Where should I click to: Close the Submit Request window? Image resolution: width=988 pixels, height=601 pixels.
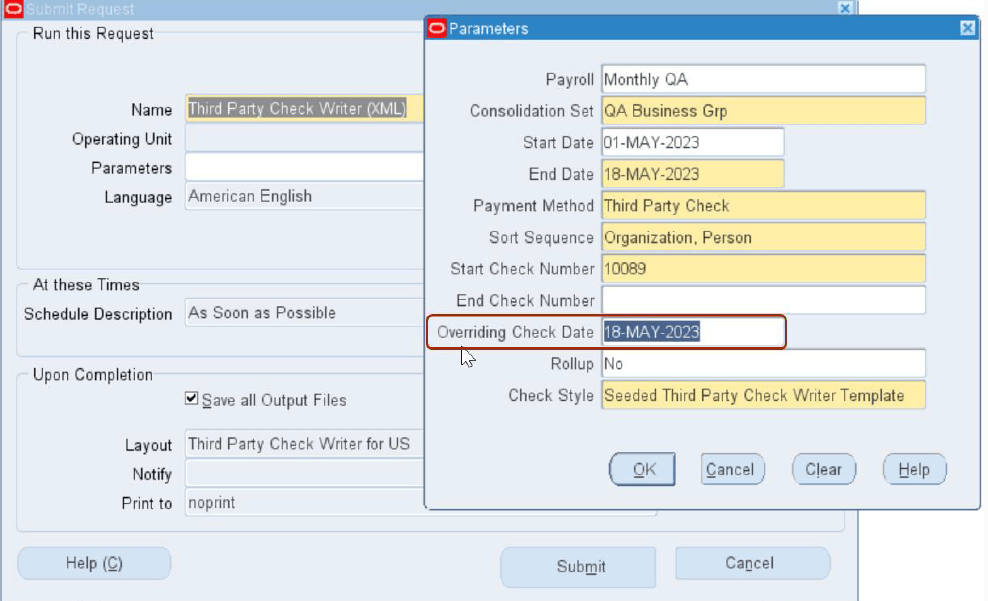pyautogui.click(x=845, y=8)
